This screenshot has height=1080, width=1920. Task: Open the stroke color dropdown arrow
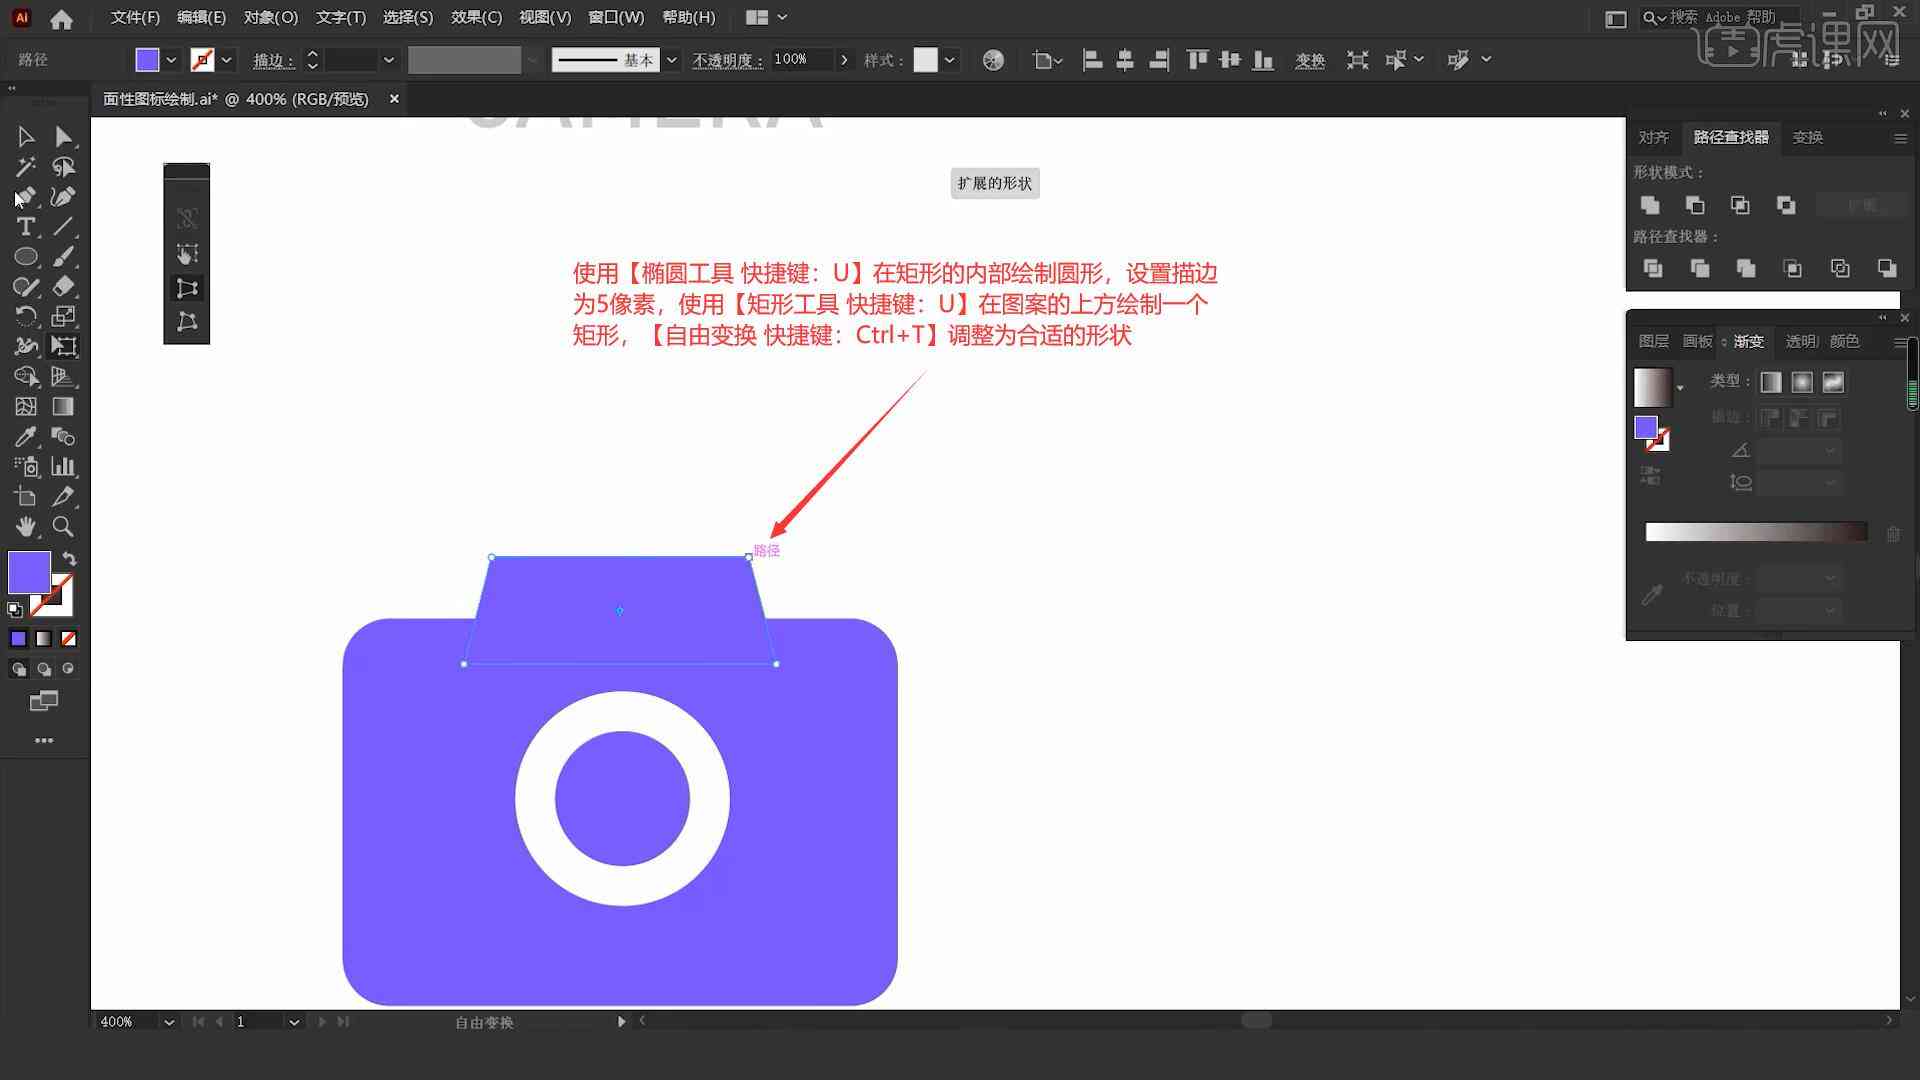pyautogui.click(x=227, y=60)
